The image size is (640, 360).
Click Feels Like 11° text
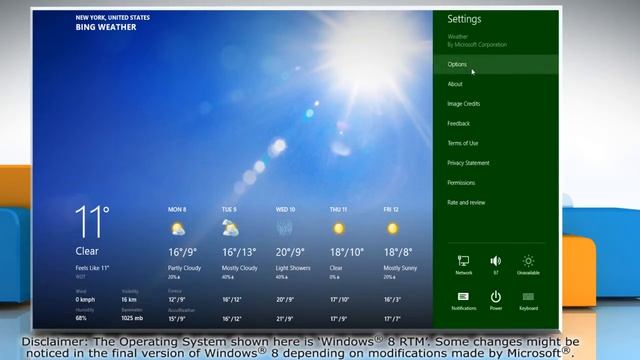[92, 268]
